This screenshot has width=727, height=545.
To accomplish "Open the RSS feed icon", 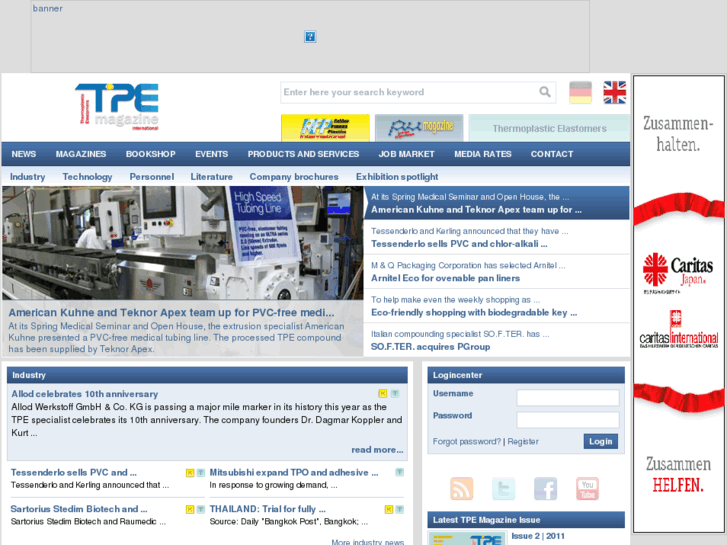I will pos(461,488).
